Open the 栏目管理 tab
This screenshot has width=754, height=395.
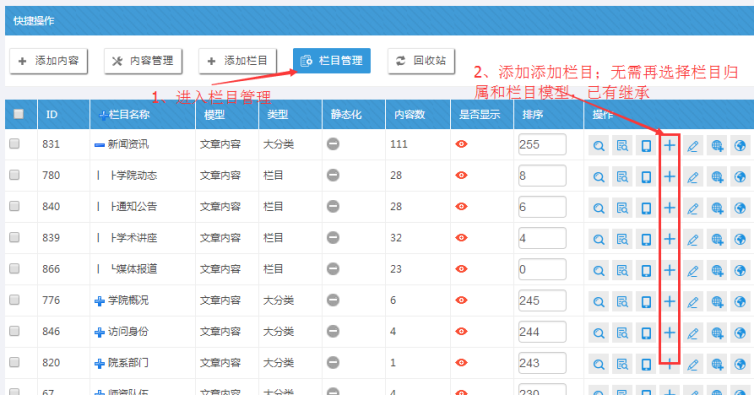coord(332,61)
